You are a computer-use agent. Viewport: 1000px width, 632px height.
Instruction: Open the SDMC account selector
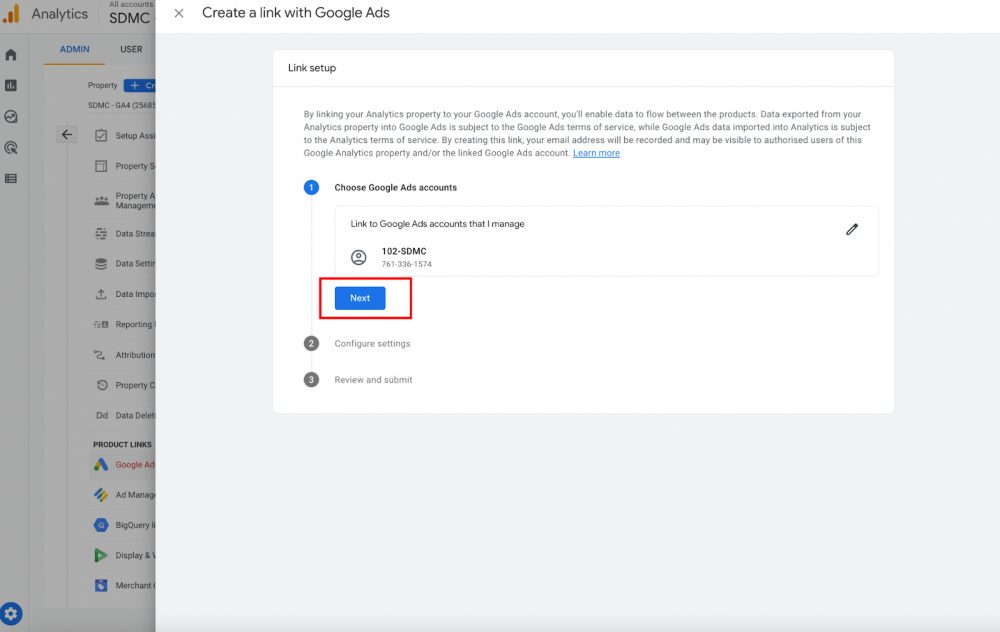pos(130,18)
